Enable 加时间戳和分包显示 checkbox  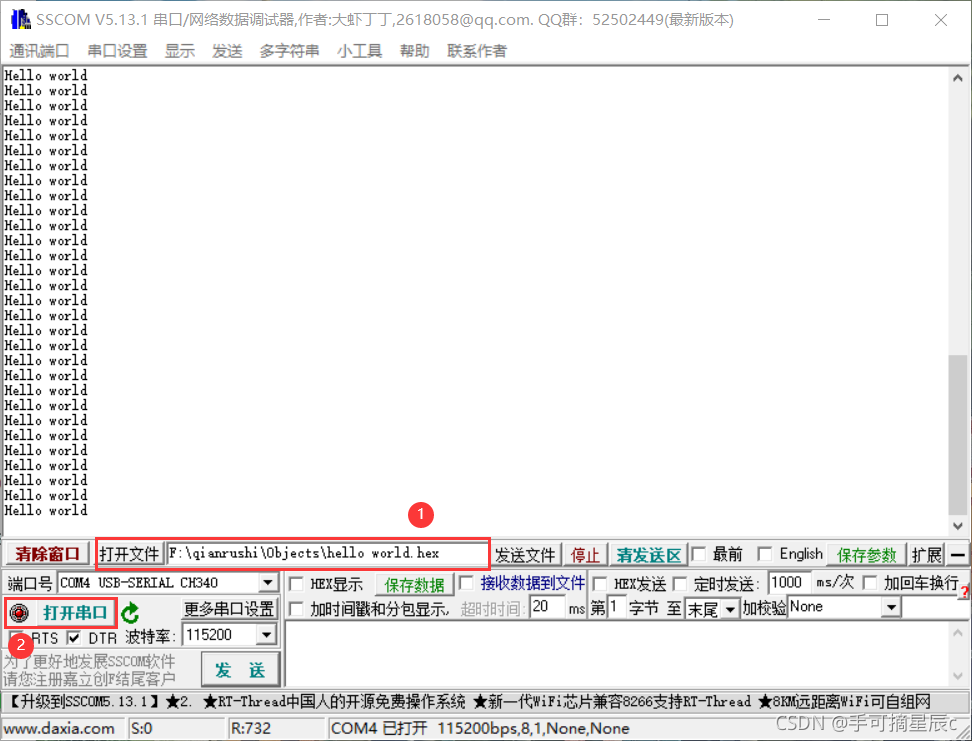(x=296, y=609)
